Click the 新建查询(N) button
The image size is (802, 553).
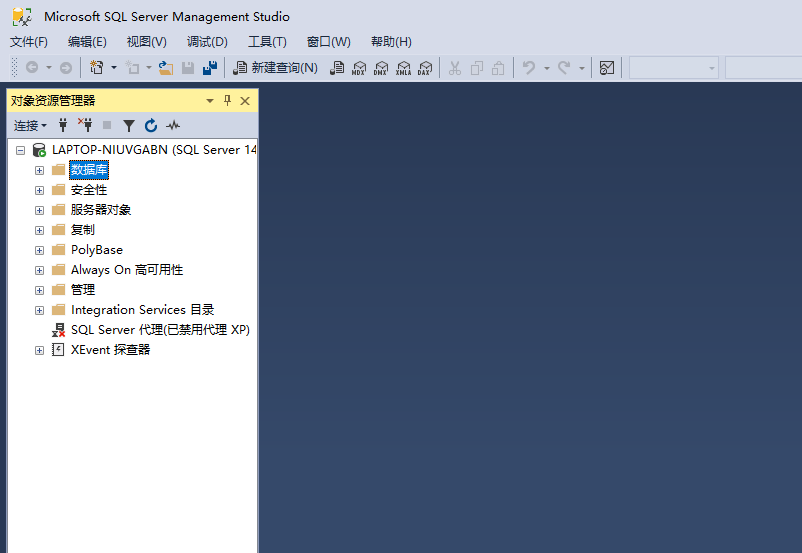point(275,68)
